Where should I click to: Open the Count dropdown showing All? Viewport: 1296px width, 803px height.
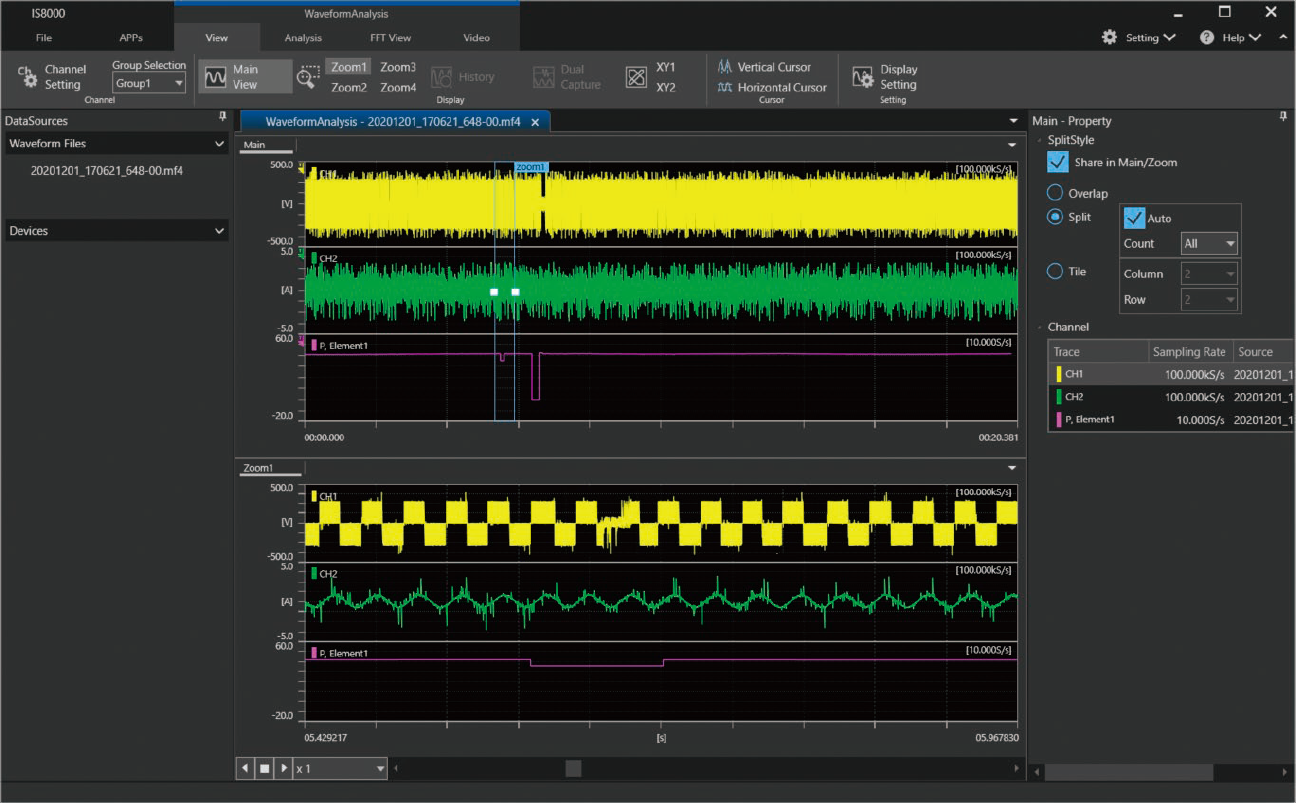[x=1208, y=243]
